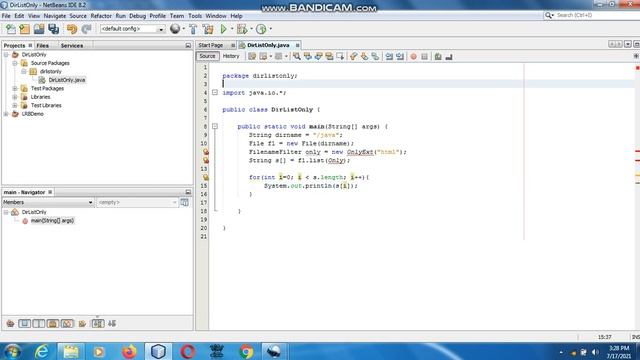Image resolution: width=640 pixels, height=360 pixels.
Task: Click the browser globe icon in main toolbar
Action: click(x=175, y=29)
